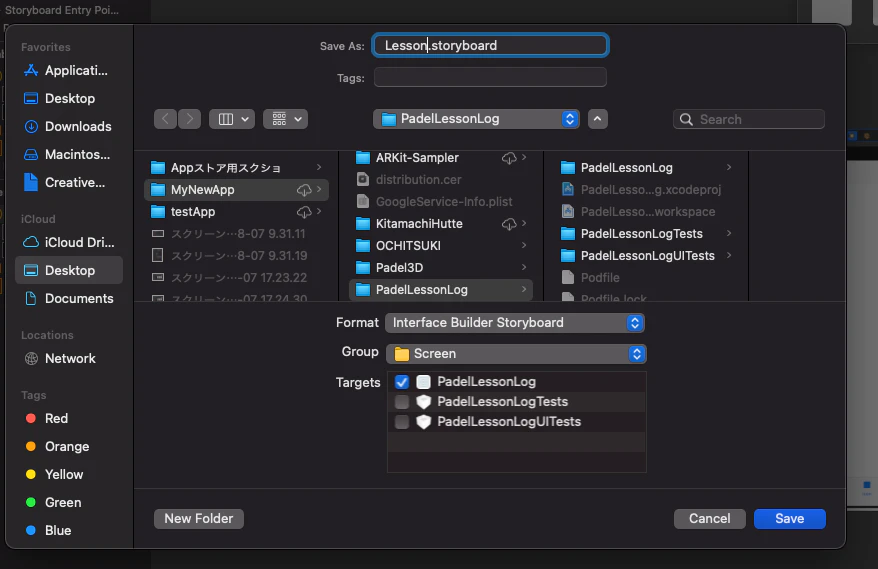Open PadelLessonLog folder in right column

pos(646,167)
